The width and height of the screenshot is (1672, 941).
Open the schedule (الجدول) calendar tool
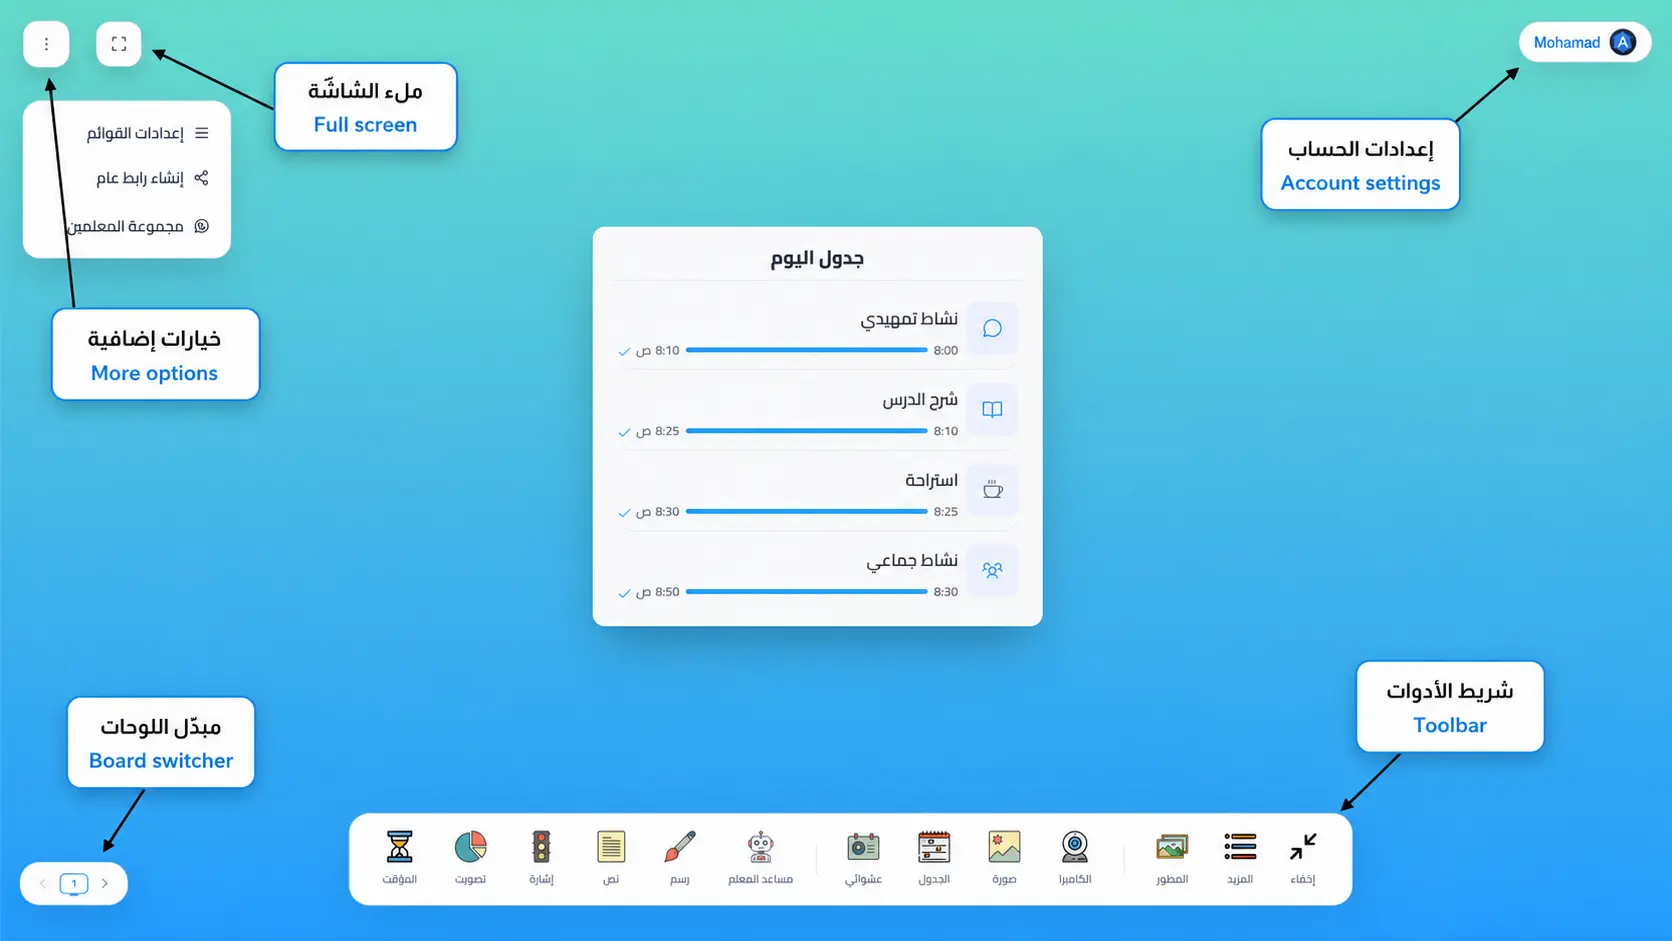[934, 858]
